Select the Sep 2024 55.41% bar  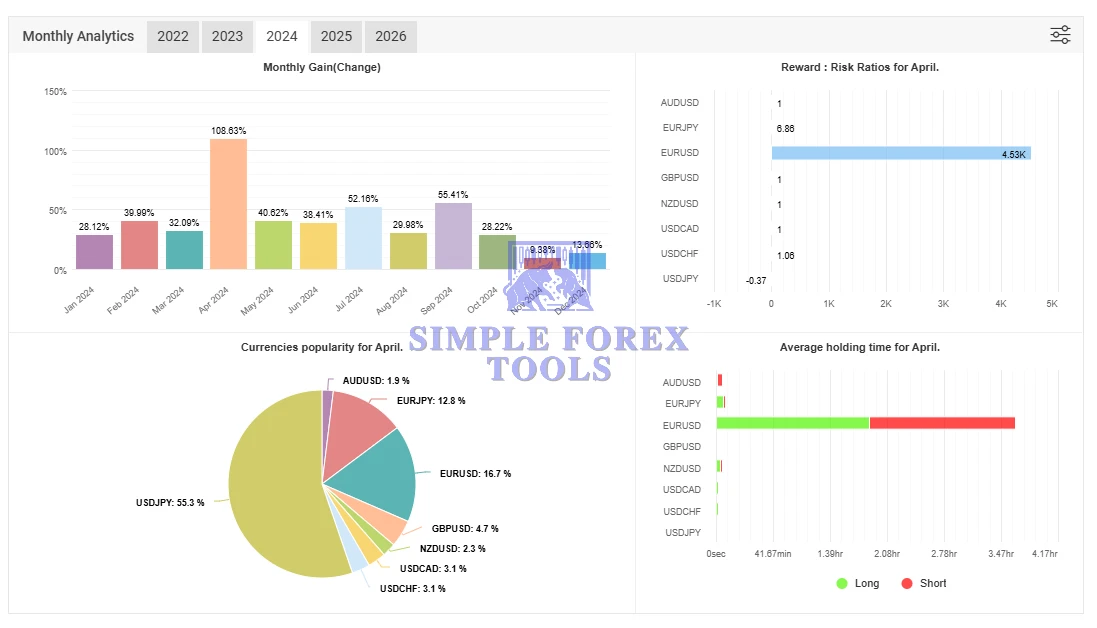(x=453, y=236)
